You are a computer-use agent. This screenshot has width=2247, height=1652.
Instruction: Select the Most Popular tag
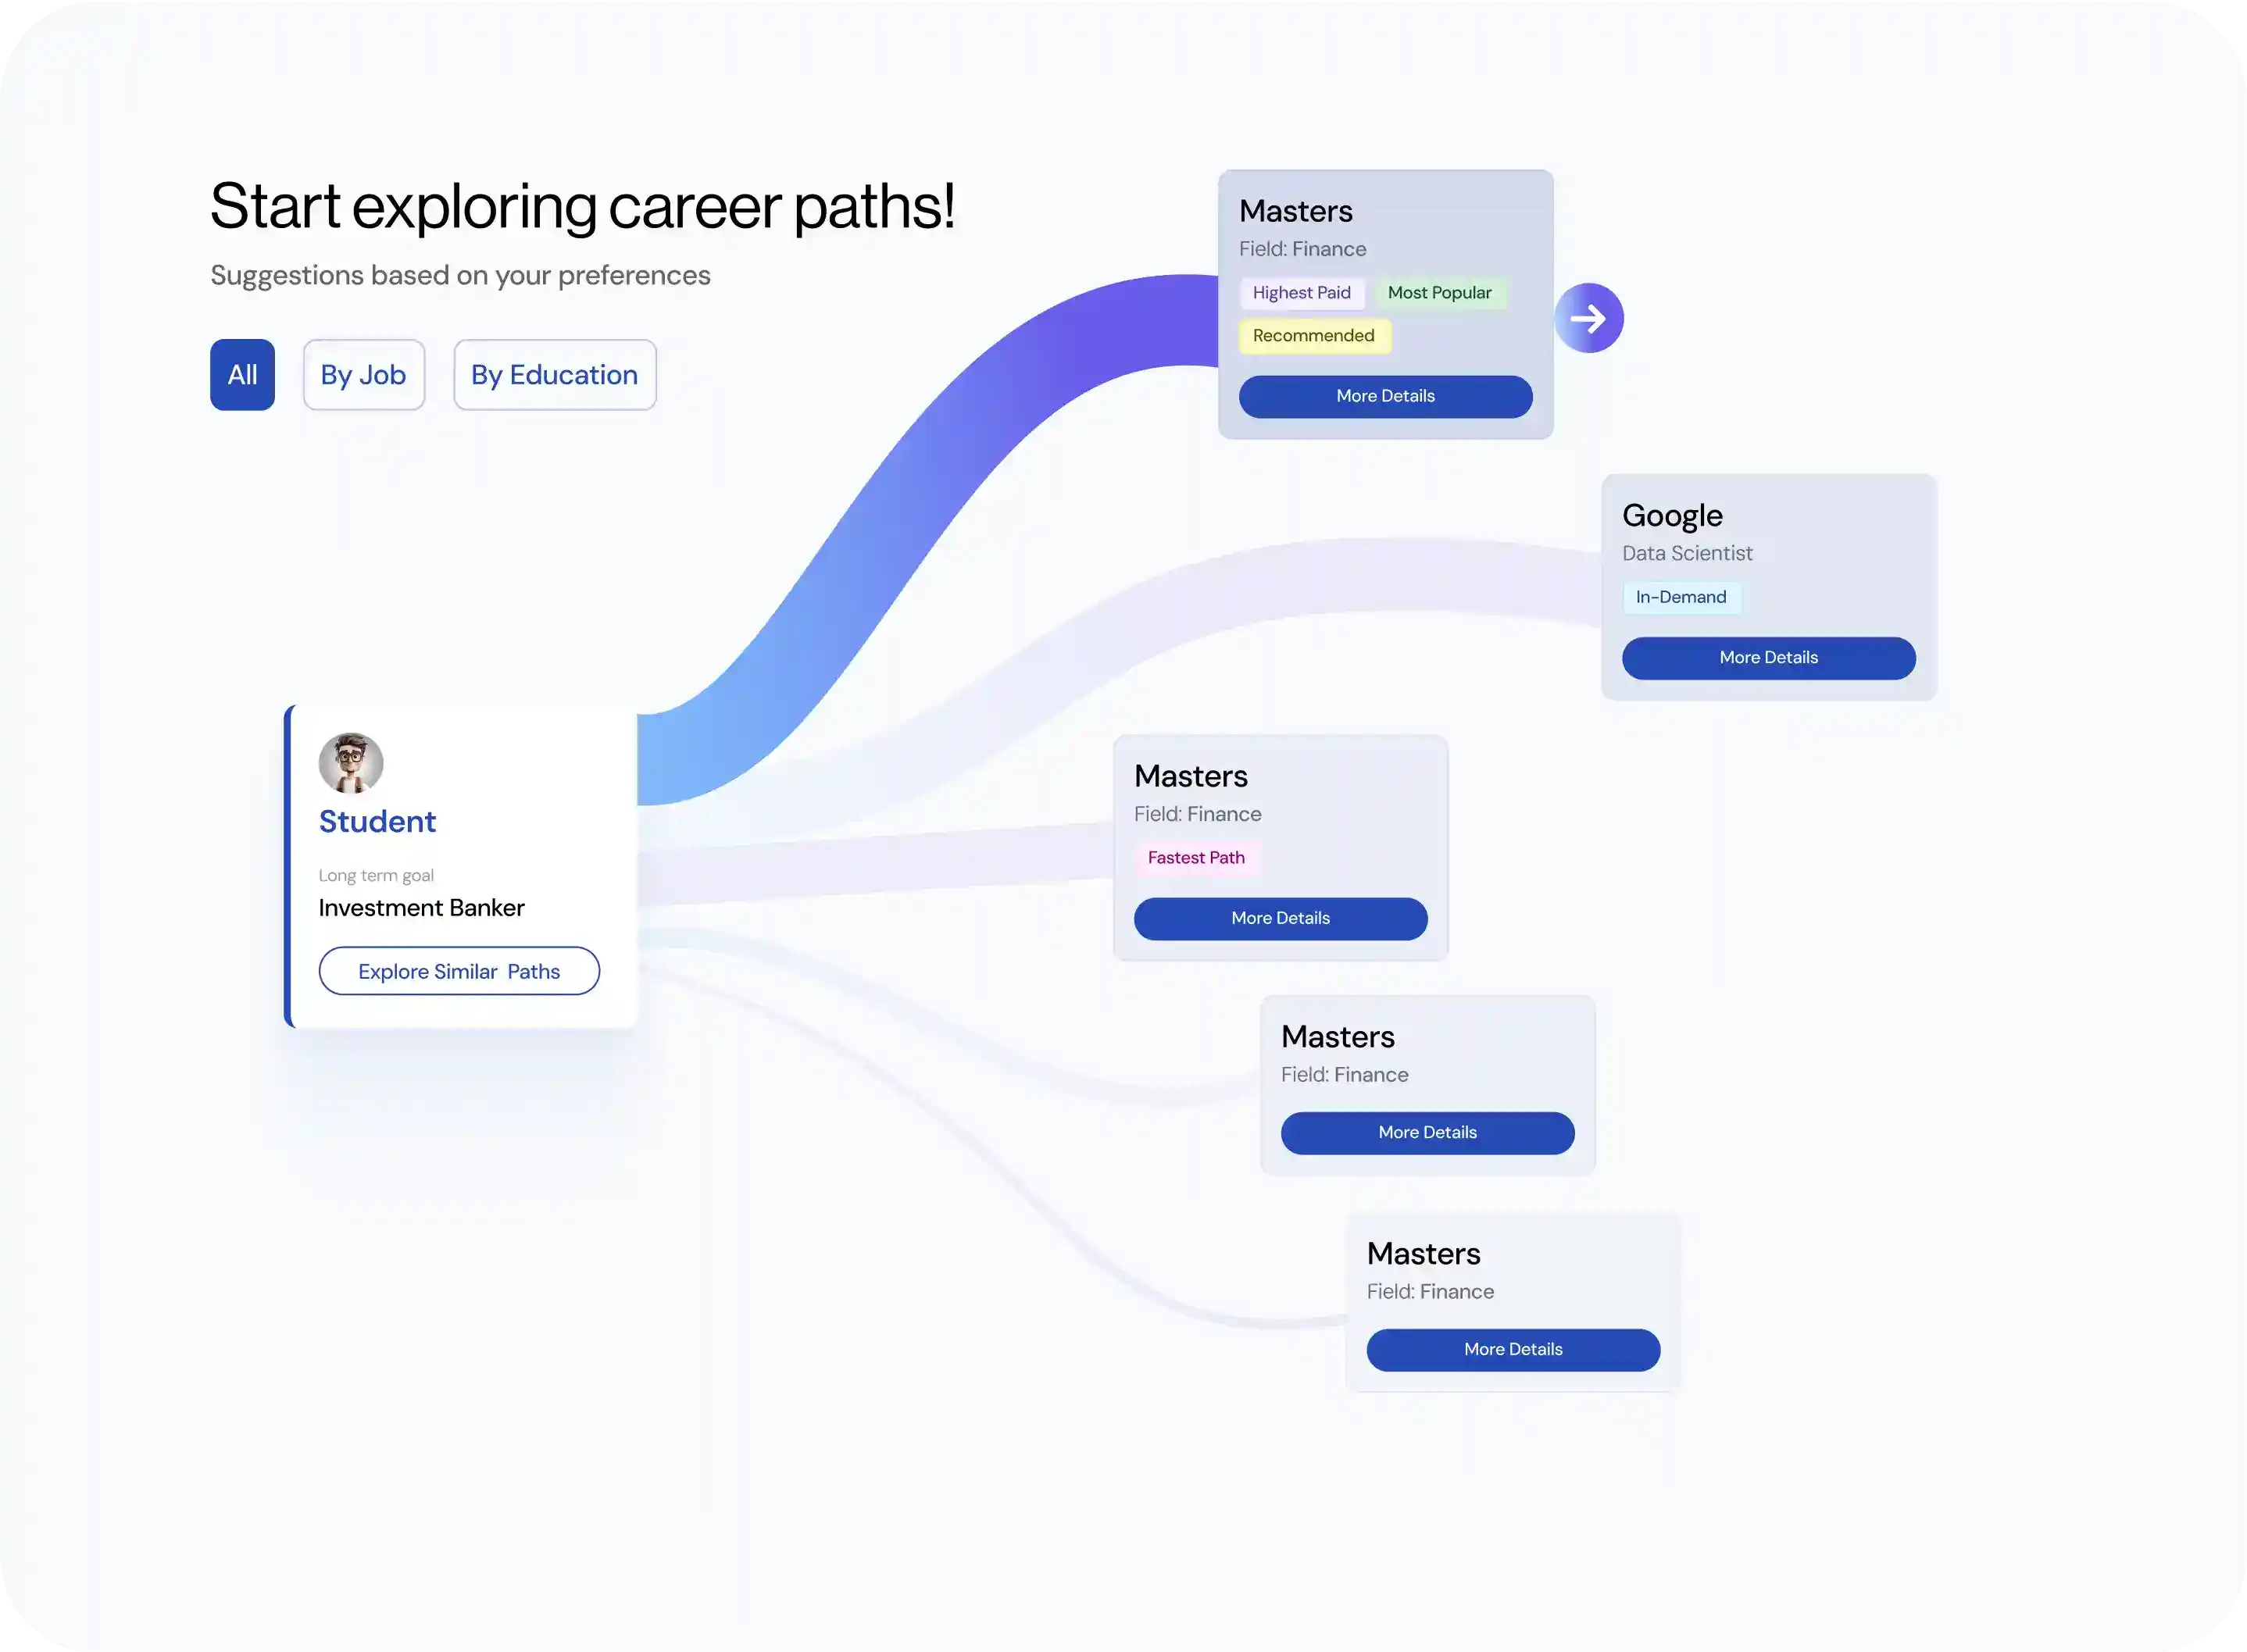[1440, 292]
